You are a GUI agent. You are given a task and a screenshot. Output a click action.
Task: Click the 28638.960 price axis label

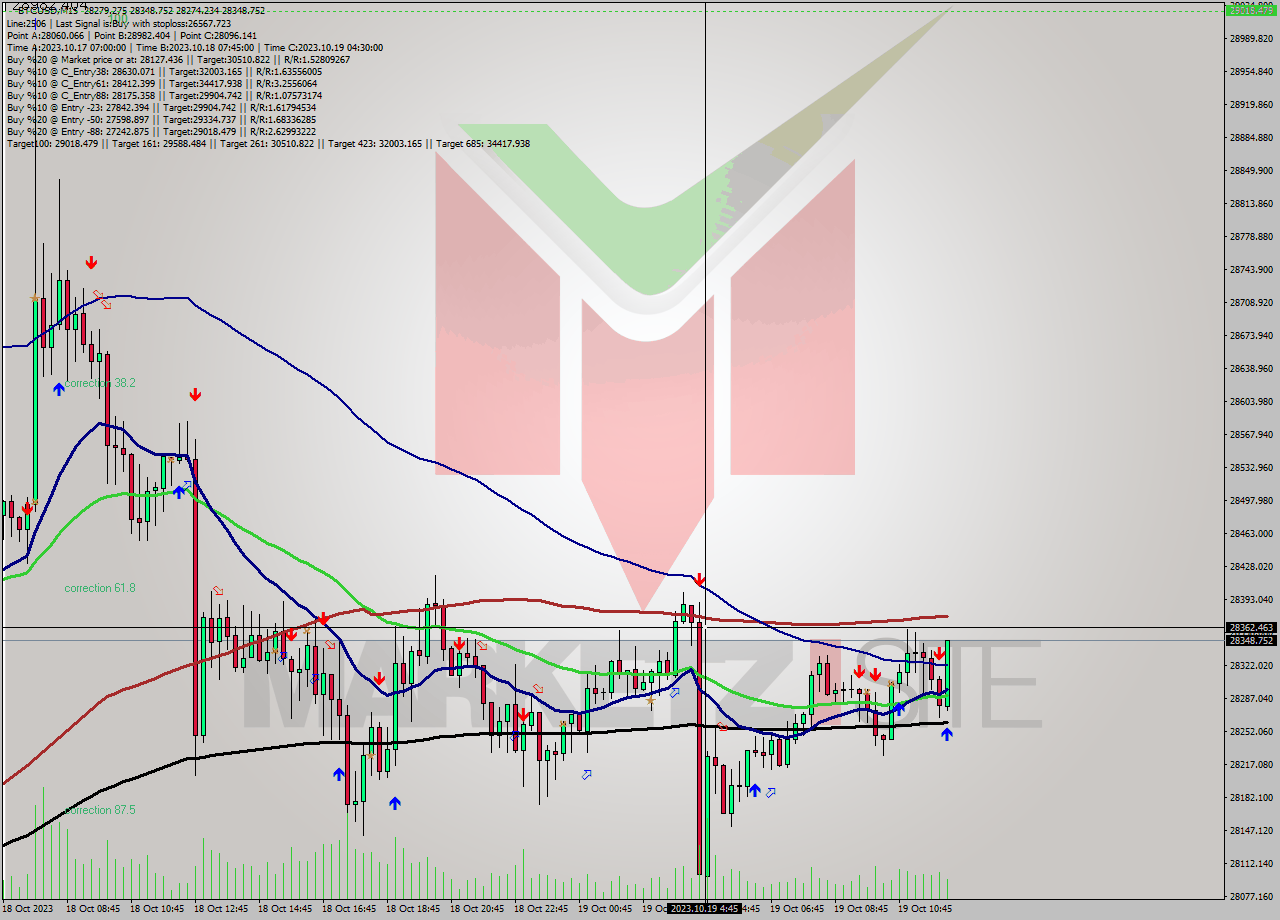point(1251,368)
